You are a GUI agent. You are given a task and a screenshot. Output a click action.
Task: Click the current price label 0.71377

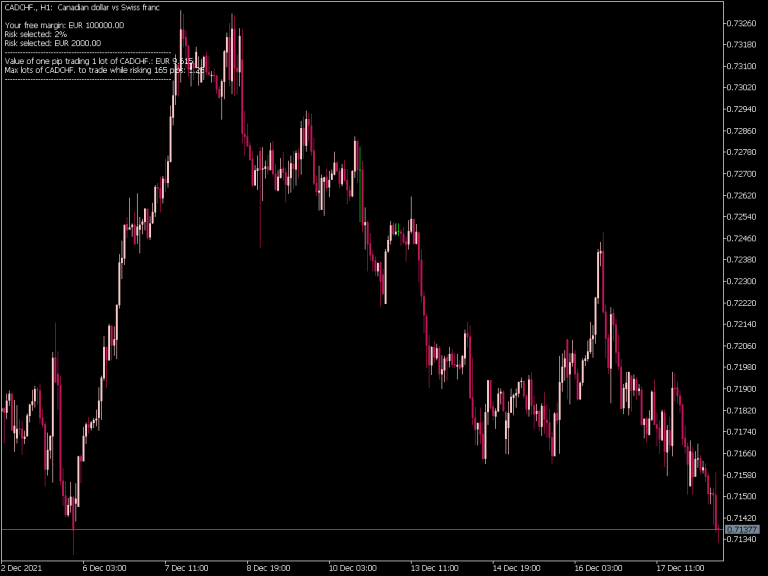click(x=742, y=529)
